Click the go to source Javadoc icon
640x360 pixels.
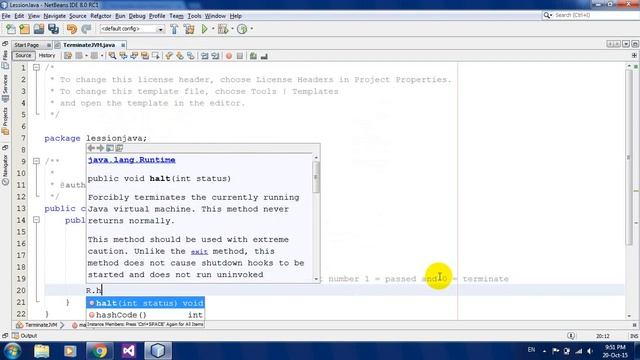coord(119,148)
